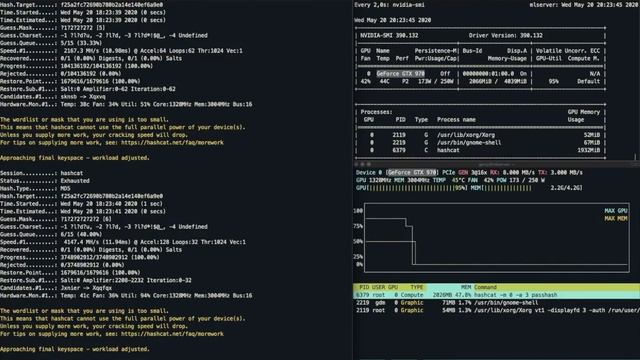Select 2066MiB / 4039MiB memory usage
The height and width of the screenshot is (360, 640).
click(x=498, y=82)
